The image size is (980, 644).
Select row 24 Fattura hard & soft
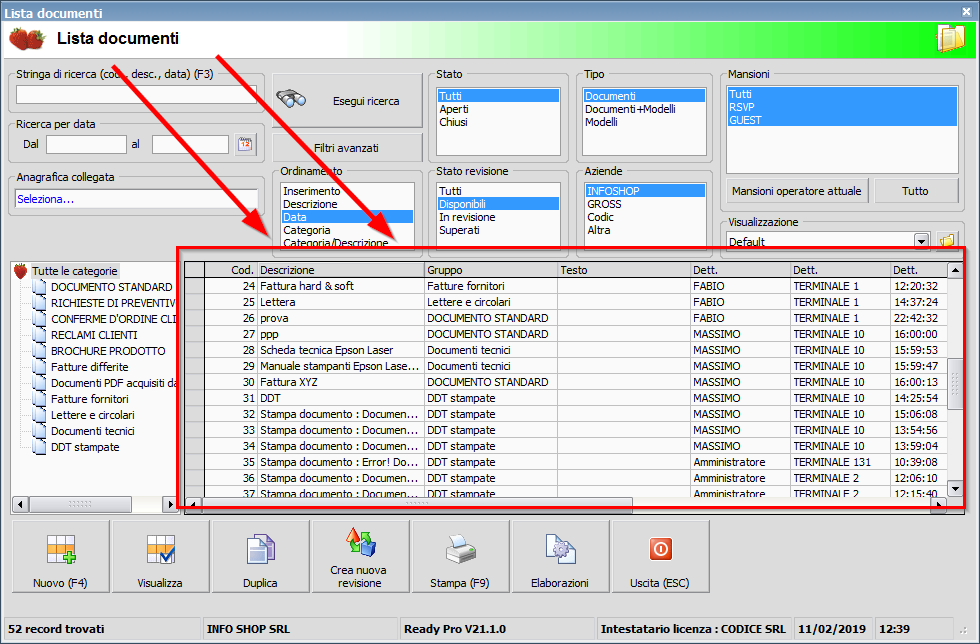(566, 286)
